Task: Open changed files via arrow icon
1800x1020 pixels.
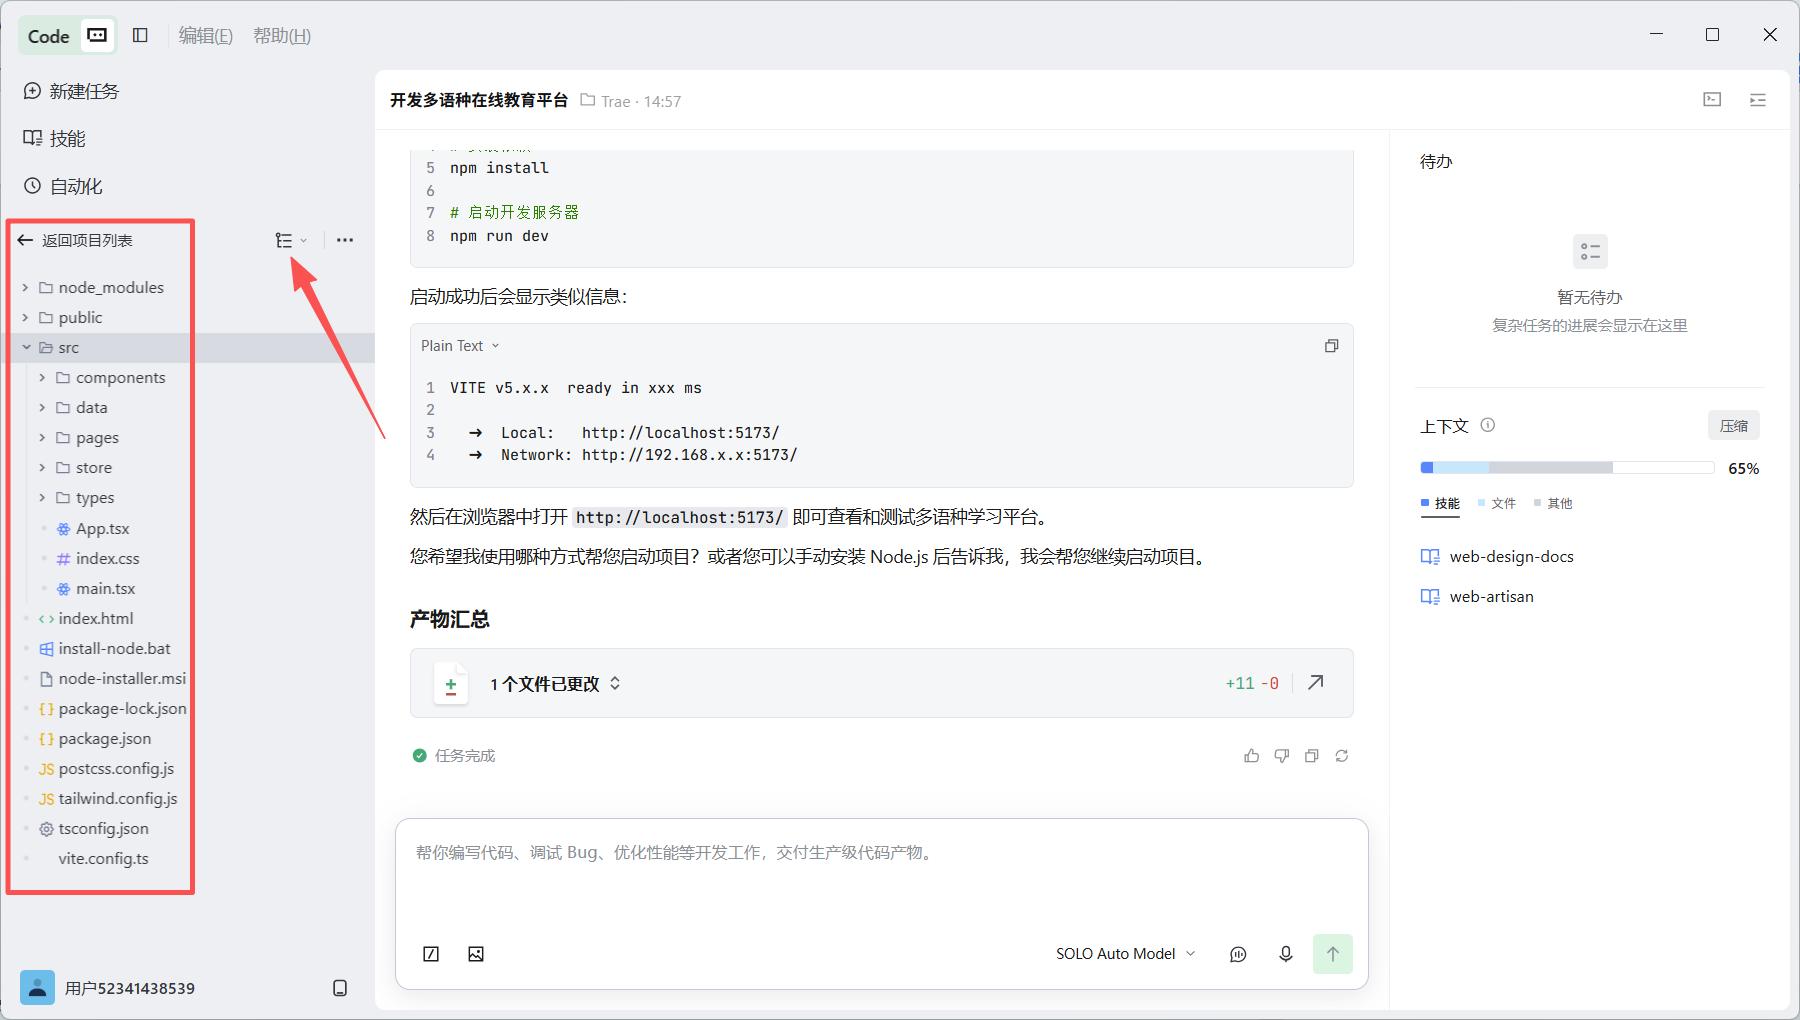Action: click(x=1316, y=683)
